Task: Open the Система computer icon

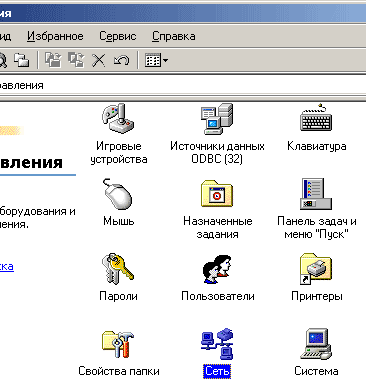Action: tap(316, 344)
